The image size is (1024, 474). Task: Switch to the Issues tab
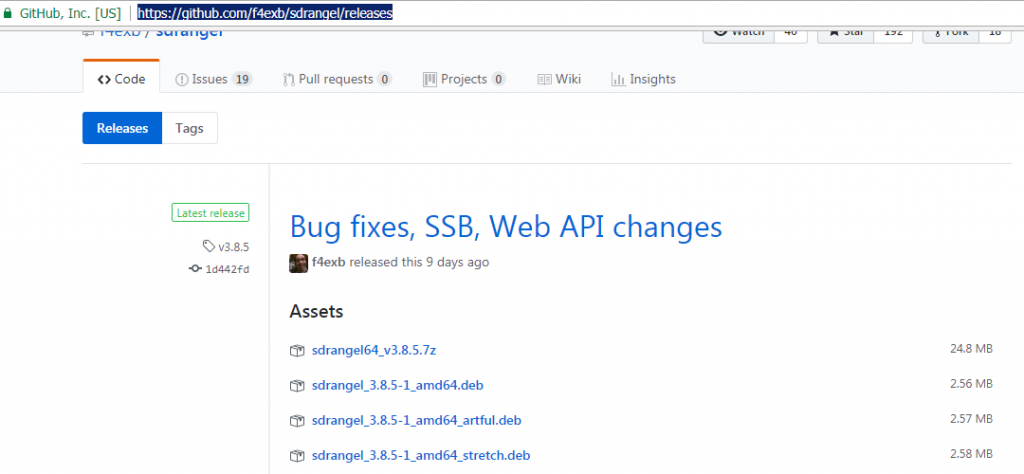click(213, 79)
